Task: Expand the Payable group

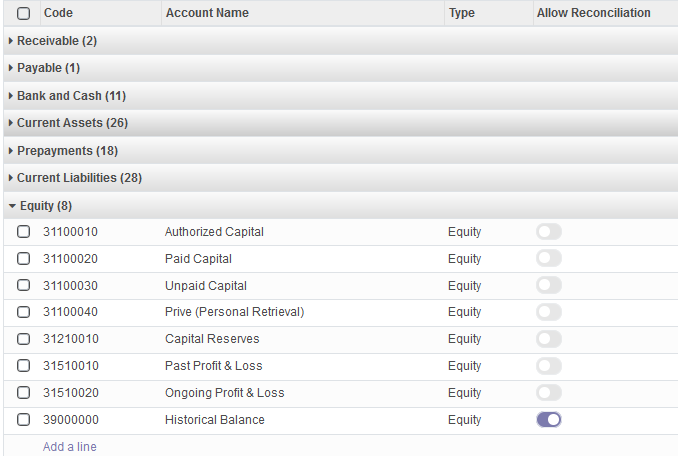Action: click(45, 68)
